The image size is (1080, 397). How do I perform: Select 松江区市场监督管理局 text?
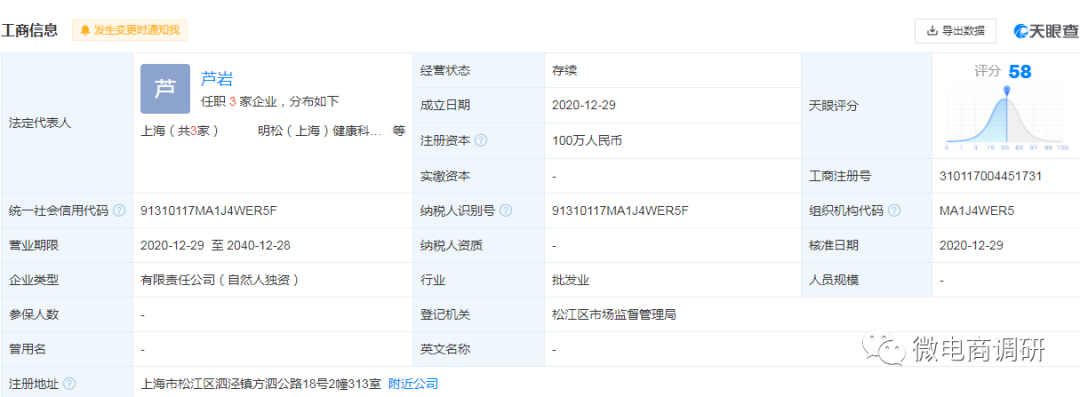(614, 315)
